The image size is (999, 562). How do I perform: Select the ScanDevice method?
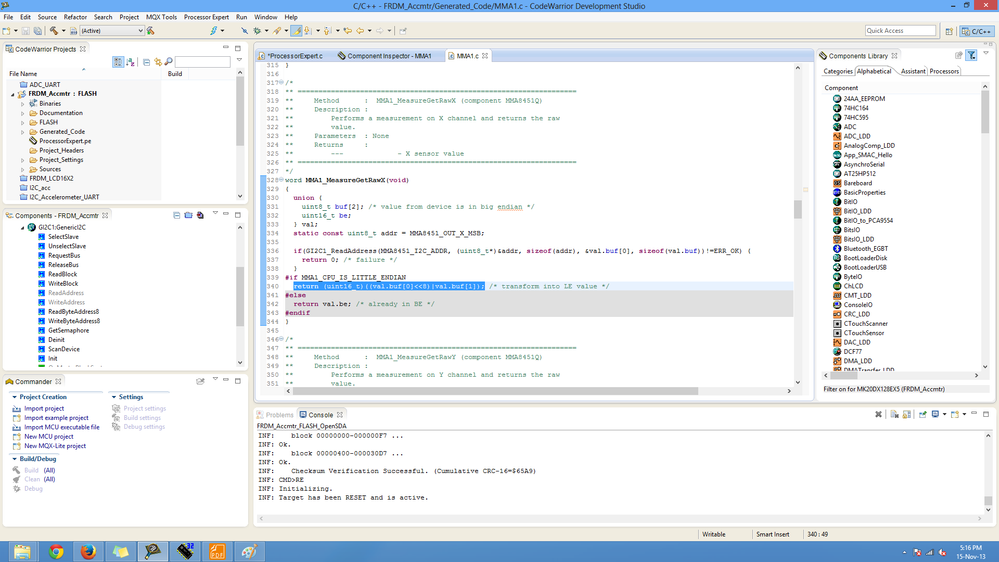pyautogui.click(x=64, y=349)
